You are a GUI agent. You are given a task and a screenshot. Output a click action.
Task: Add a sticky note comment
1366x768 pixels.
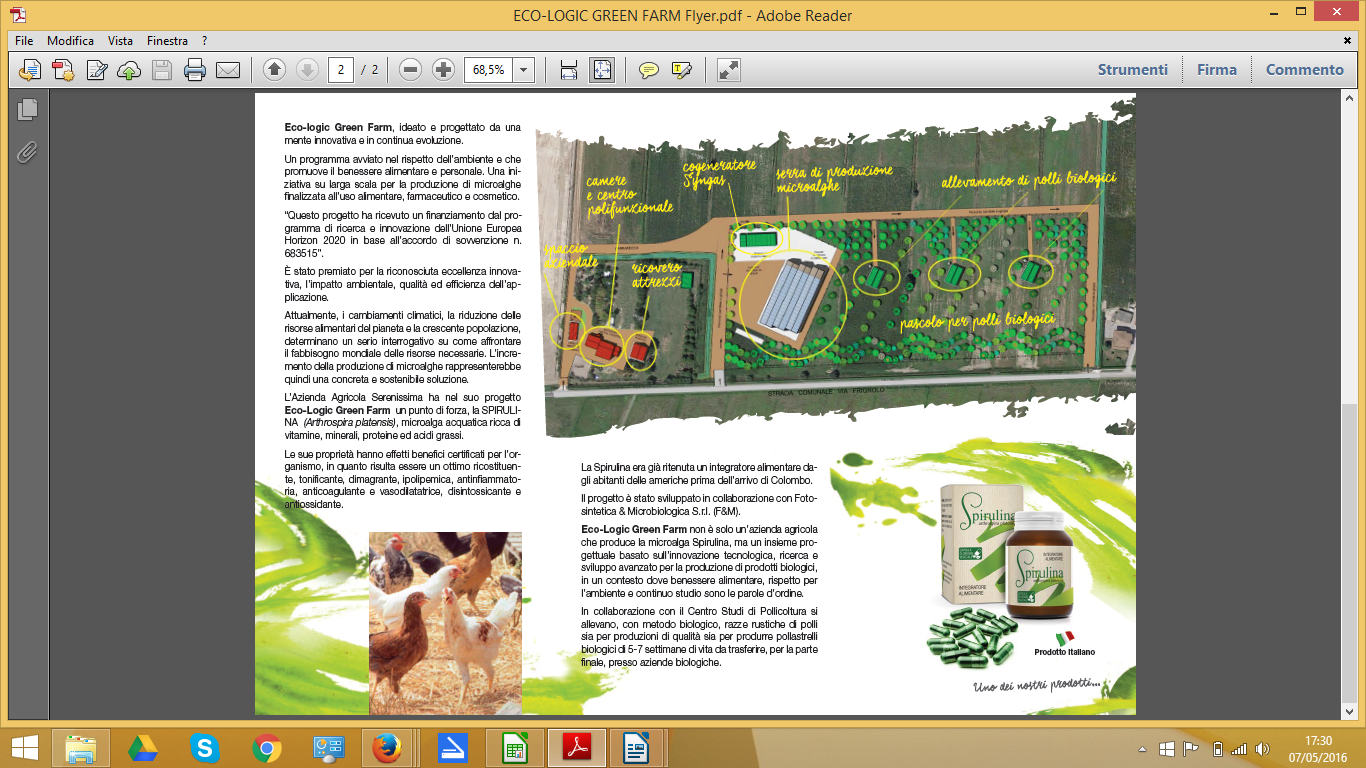[649, 70]
